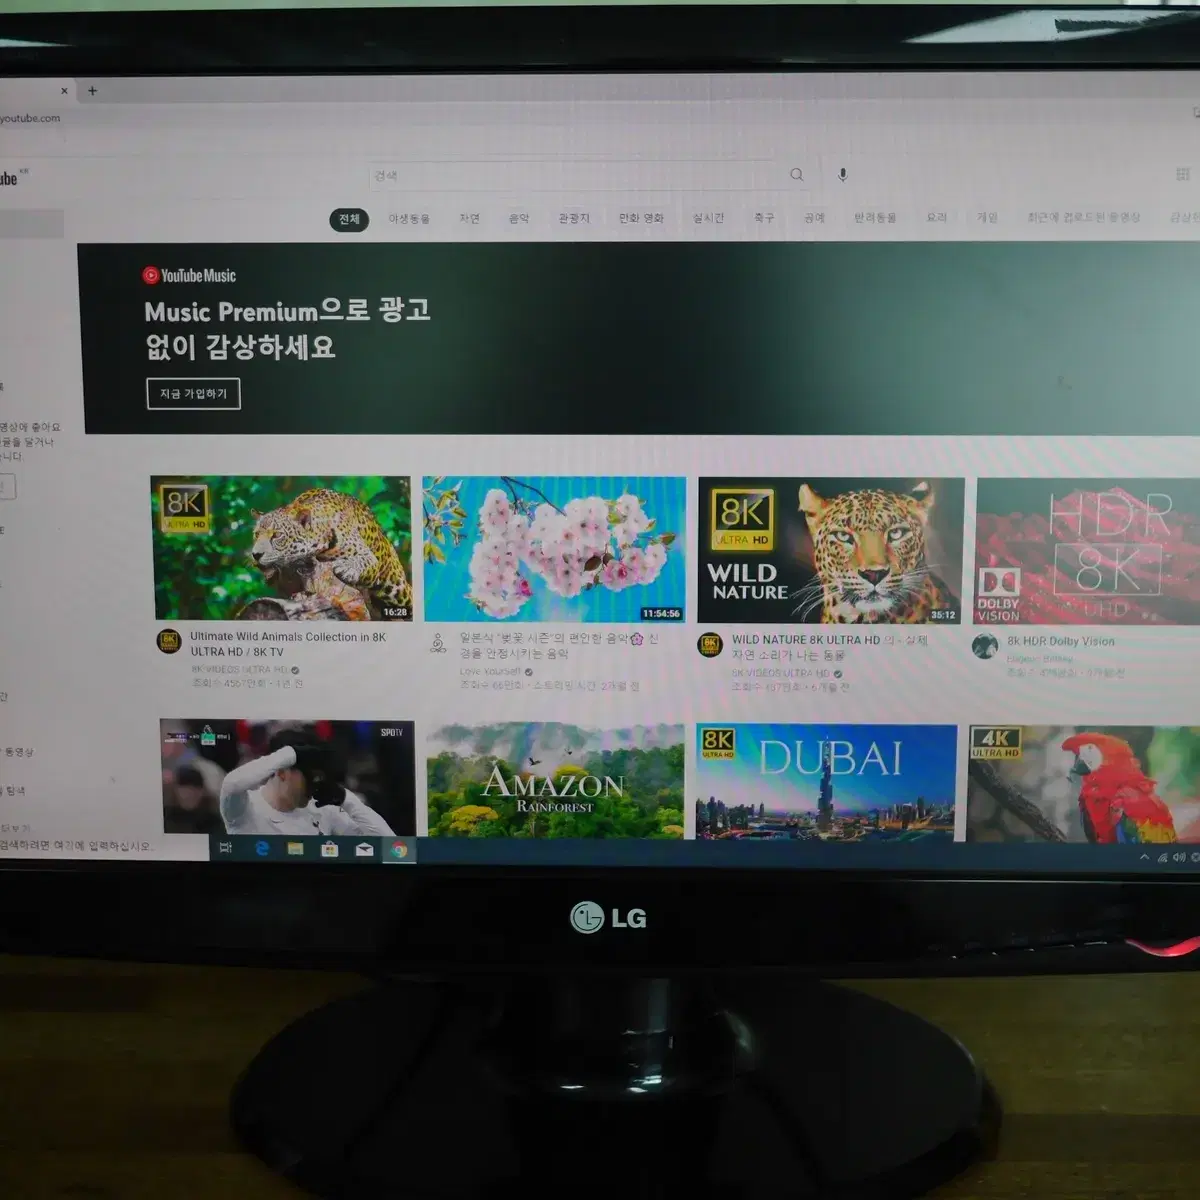Open the YouTube apps grid icon

tap(1183, 174)
